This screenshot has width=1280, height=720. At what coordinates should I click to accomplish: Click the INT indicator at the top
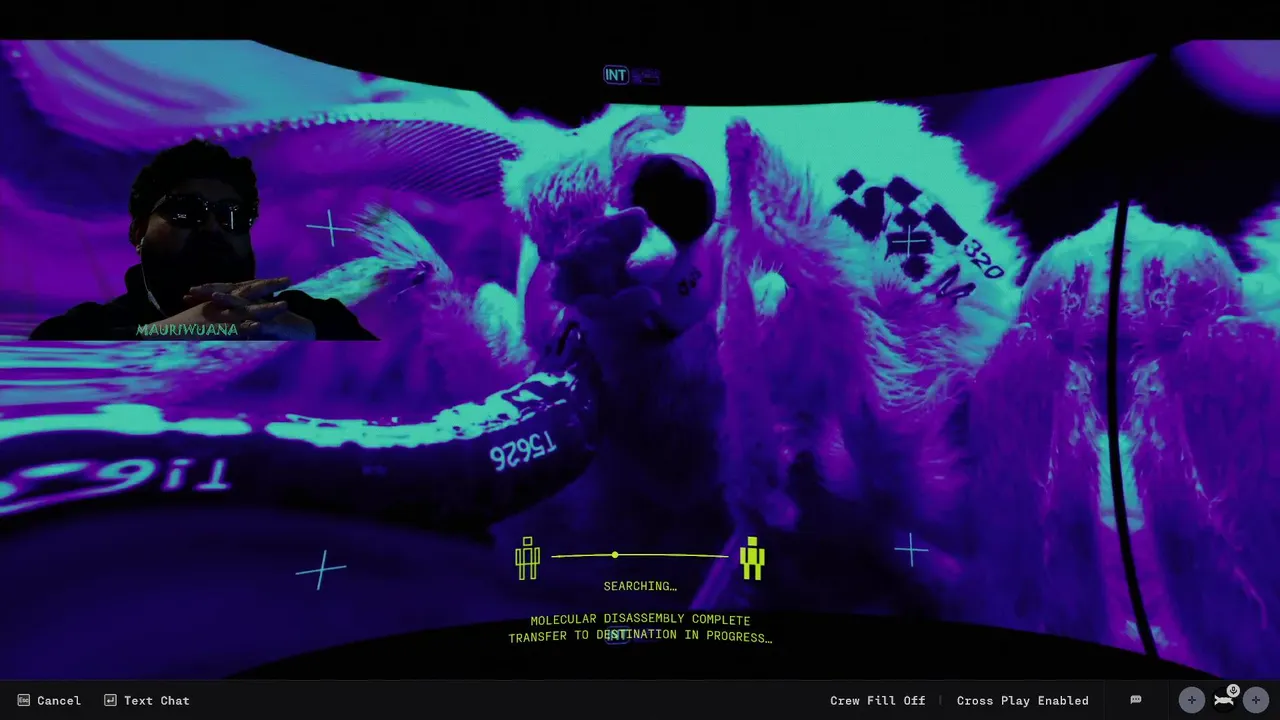[x=616, y=75]
